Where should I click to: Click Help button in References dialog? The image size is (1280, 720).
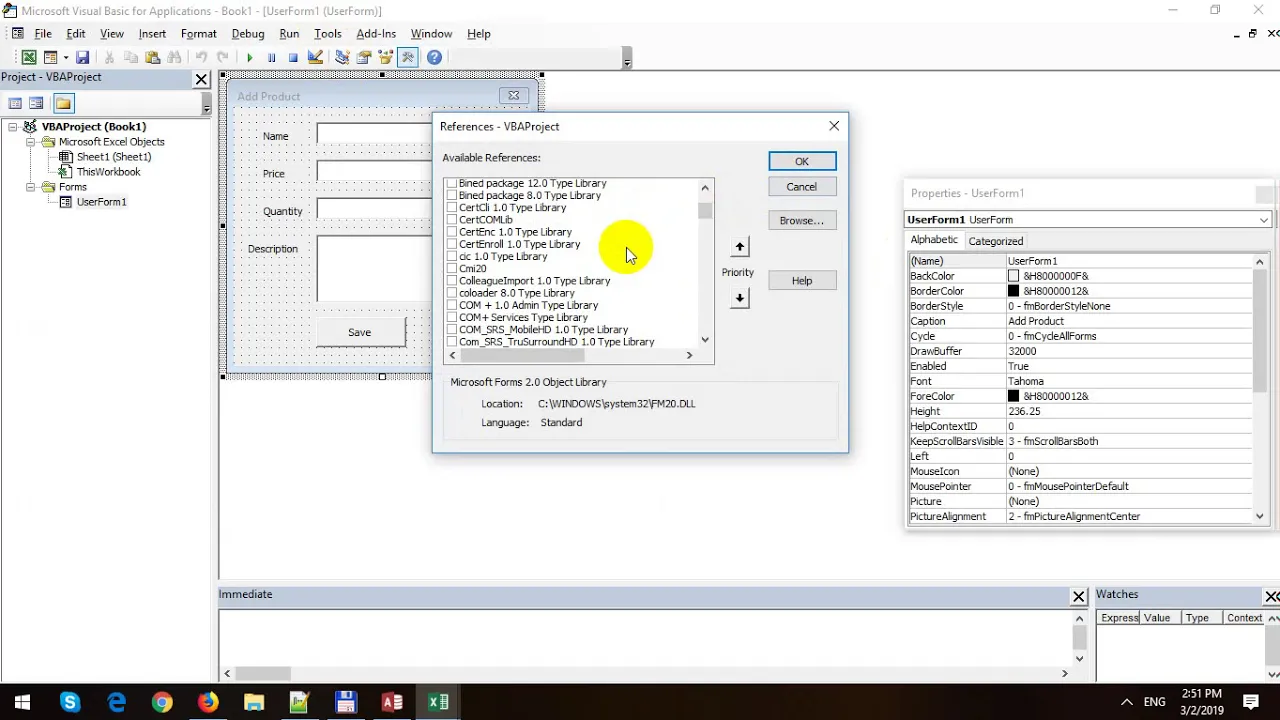coord(802,281)
